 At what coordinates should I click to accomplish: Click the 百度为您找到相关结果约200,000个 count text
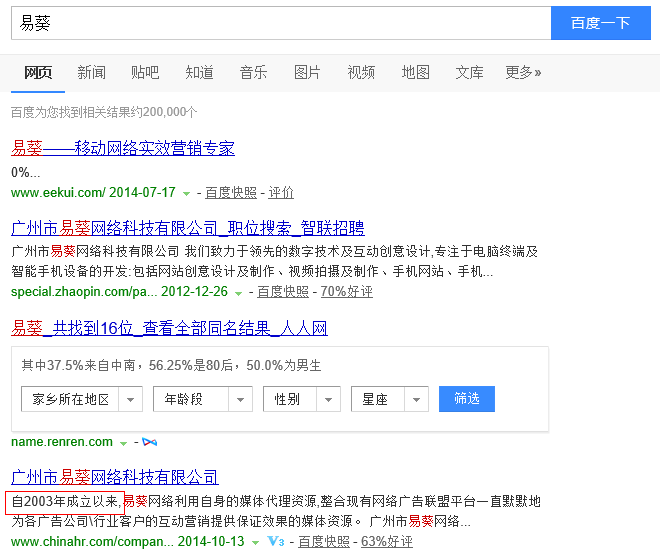click(104, 112)
